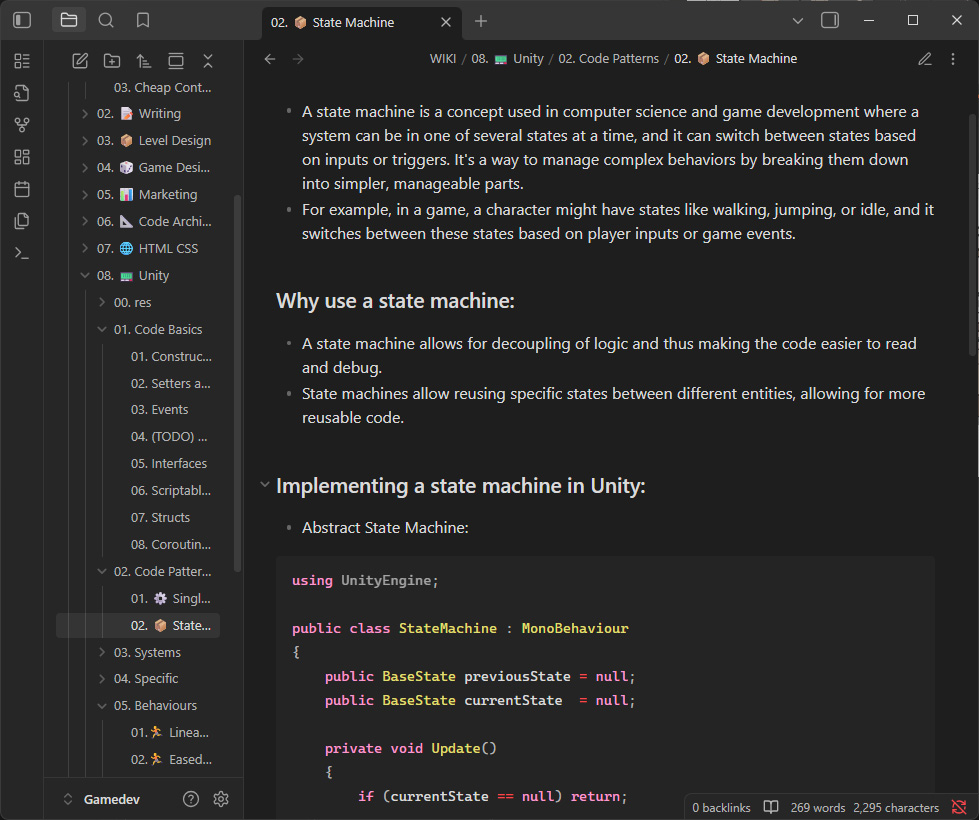The image size is (979, 820).
Task: Open the search pane magnifier icon
Action: 106,20
